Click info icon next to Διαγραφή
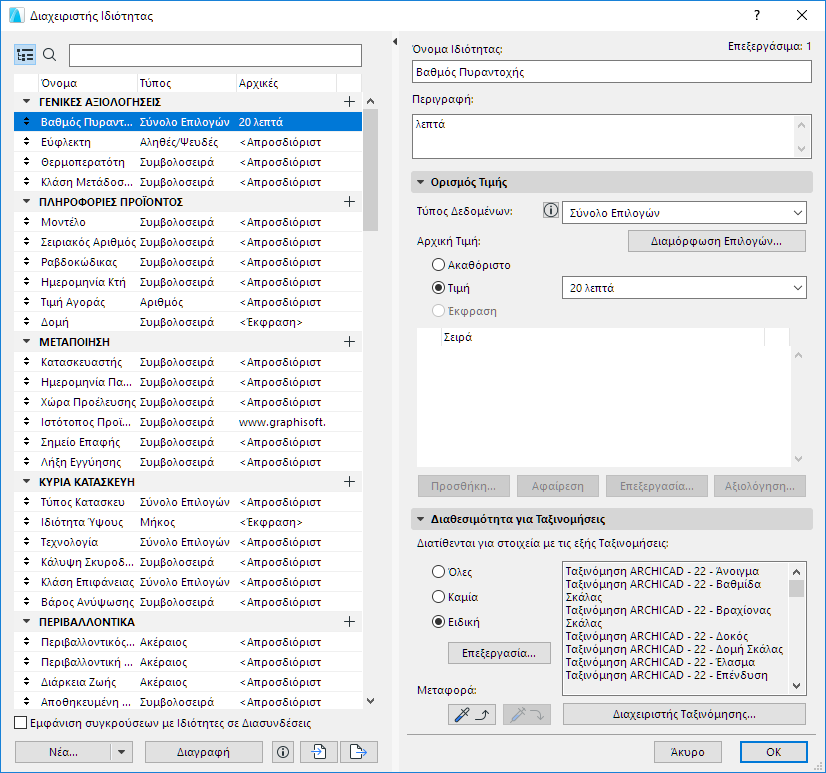 click(x=283, y=752)
